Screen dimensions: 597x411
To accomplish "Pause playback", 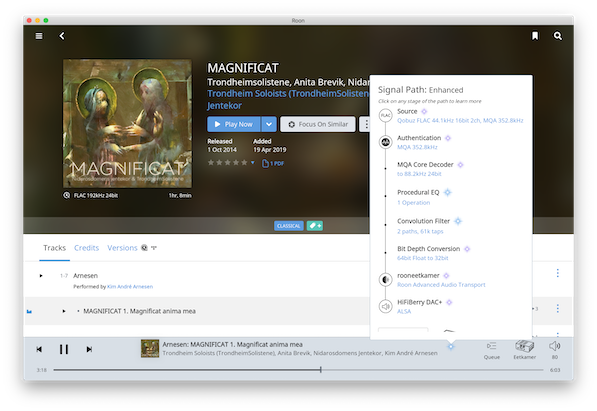I will pyautogui.click(x=64, y=349).
